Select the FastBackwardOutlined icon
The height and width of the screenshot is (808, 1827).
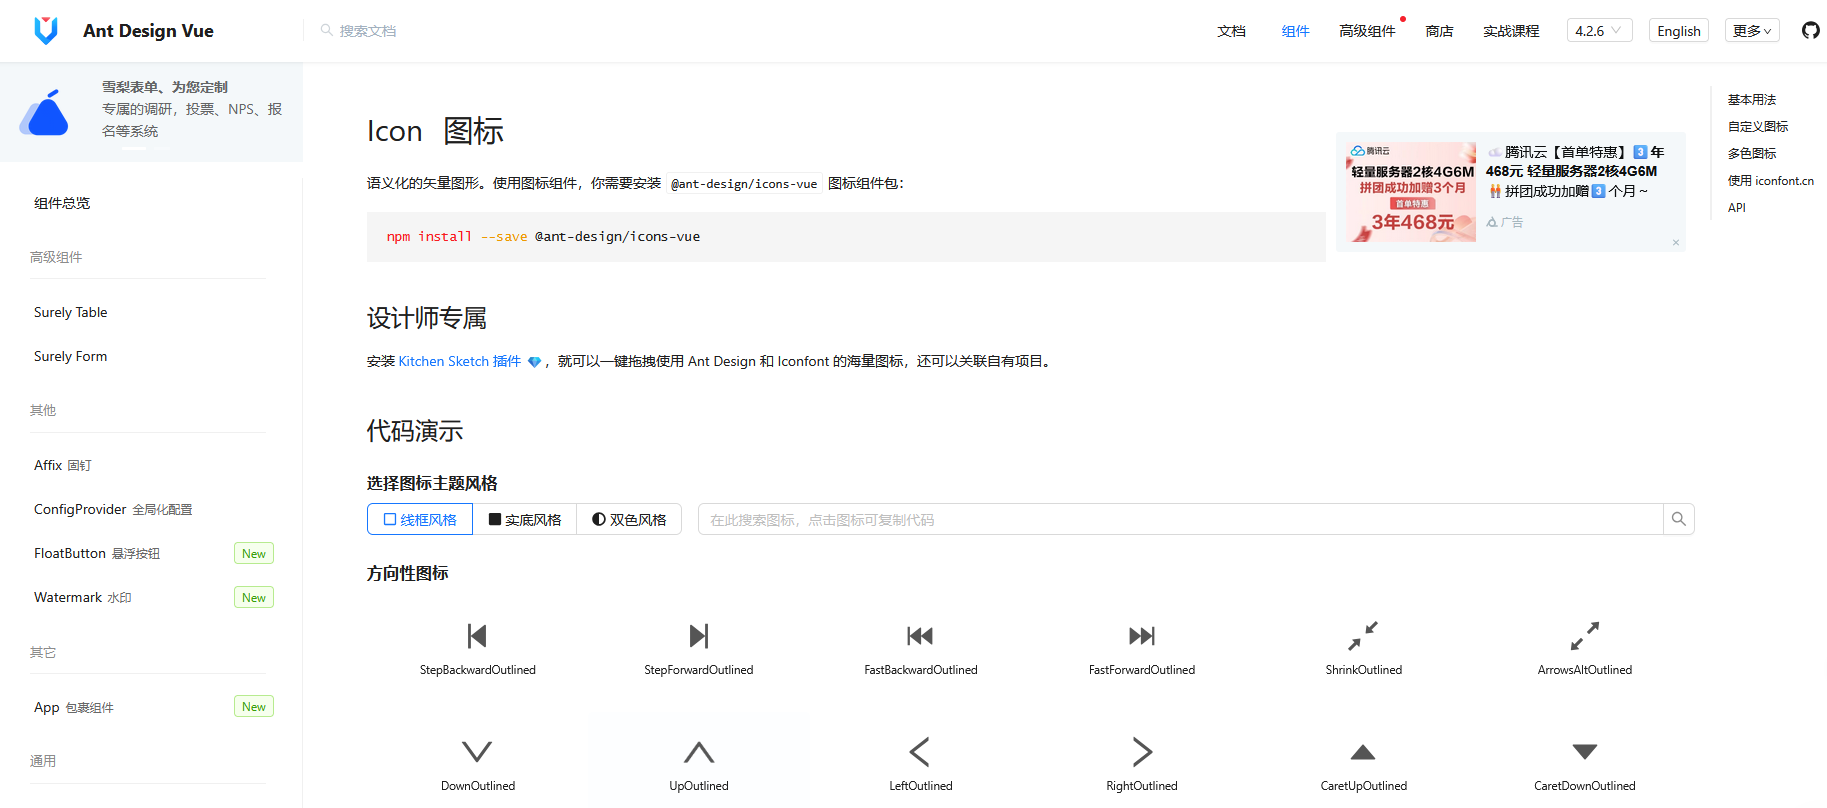[x=920, y=637]
